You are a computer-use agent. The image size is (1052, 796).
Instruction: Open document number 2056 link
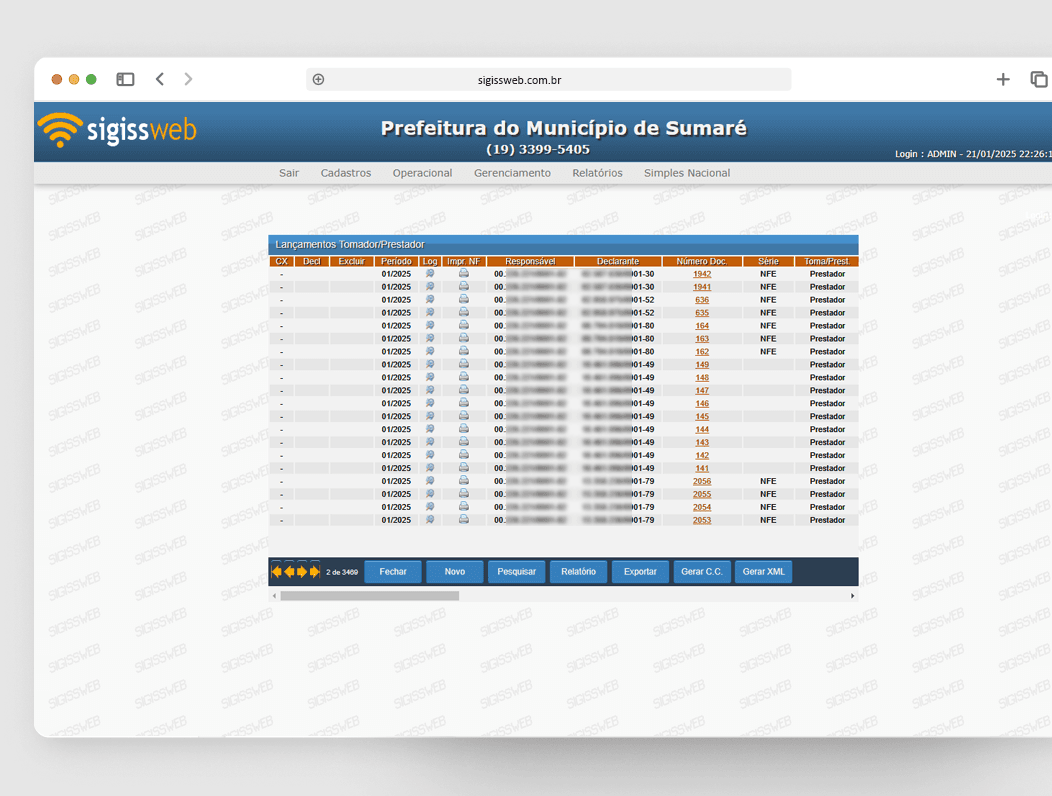(x=702, y=481)
